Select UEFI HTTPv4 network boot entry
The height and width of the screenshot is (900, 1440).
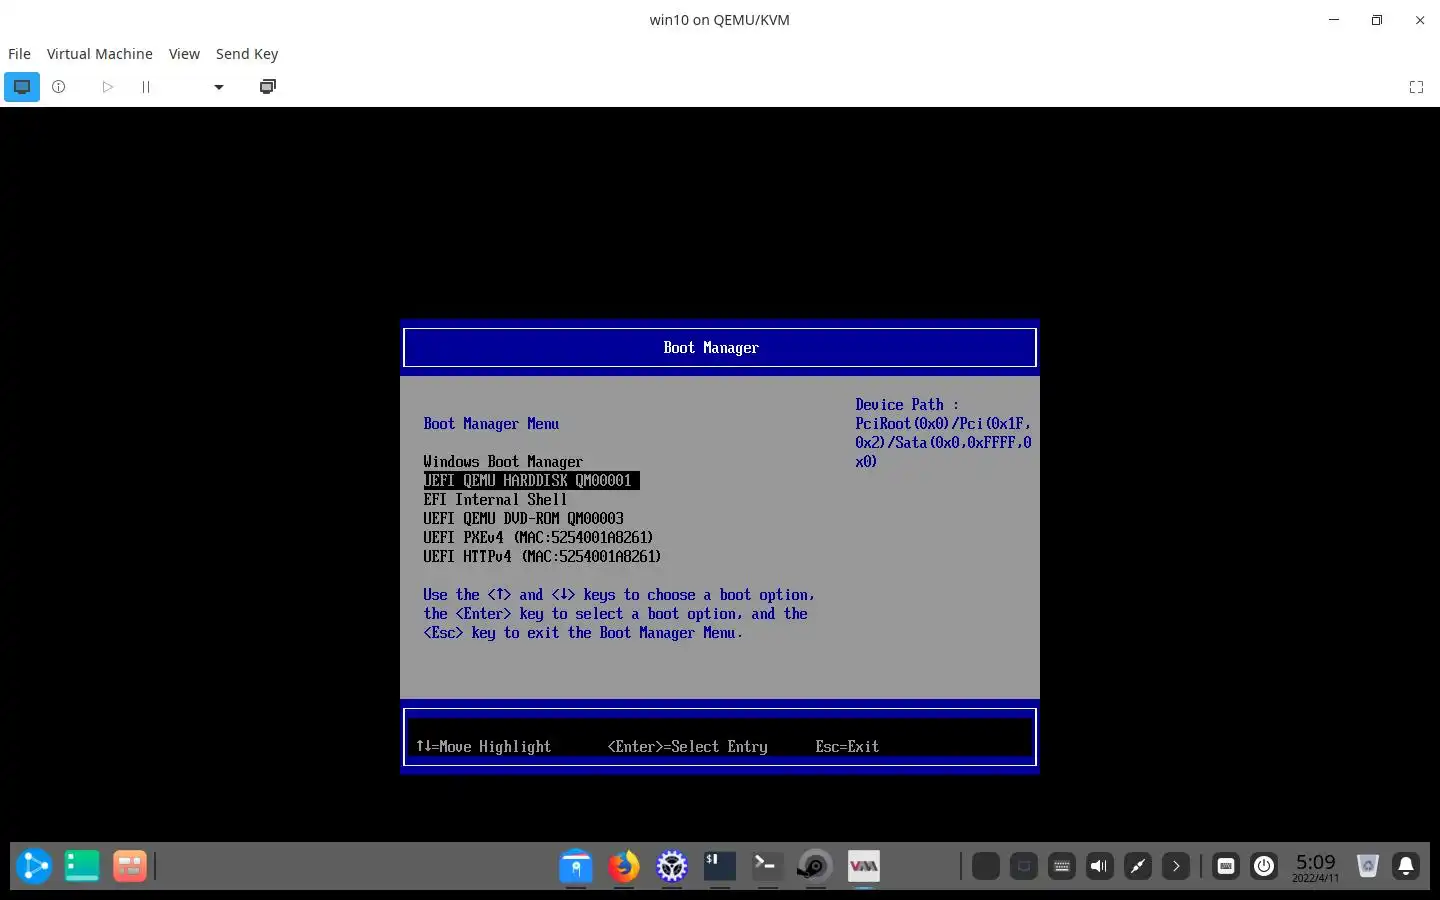point(542,557)
